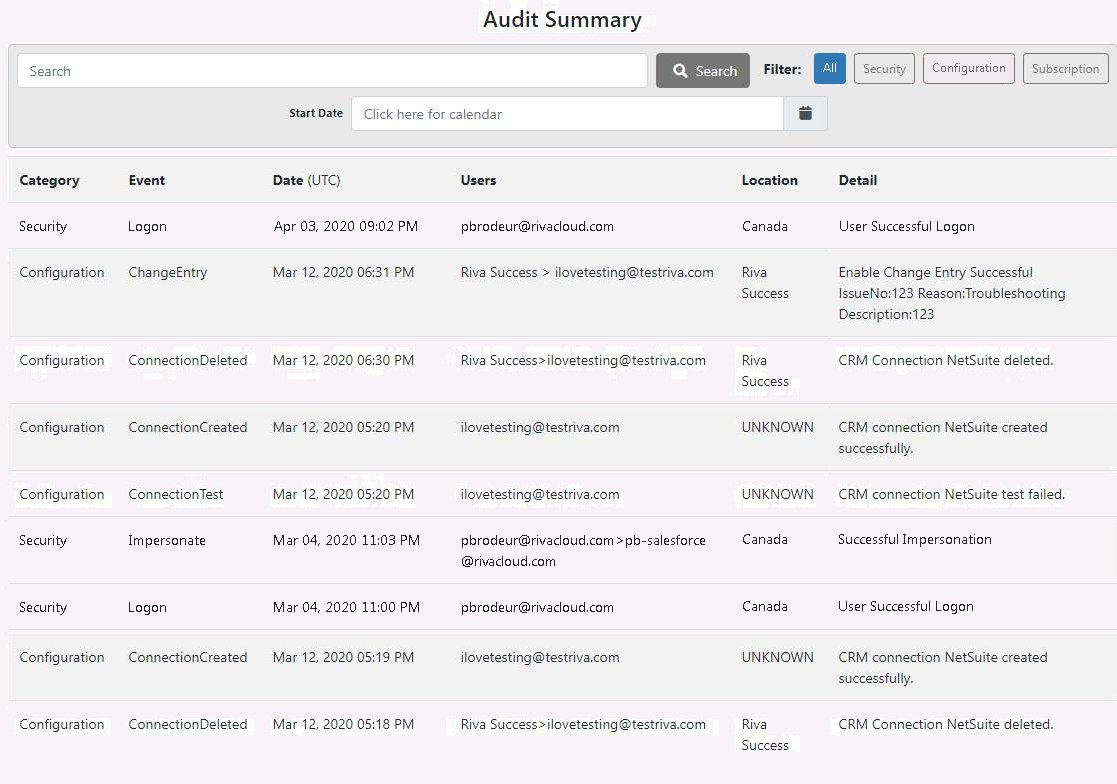1117x784 pixels.
Task: Click the calendar icon next to Start Date
Action: [x=805, y=113]
